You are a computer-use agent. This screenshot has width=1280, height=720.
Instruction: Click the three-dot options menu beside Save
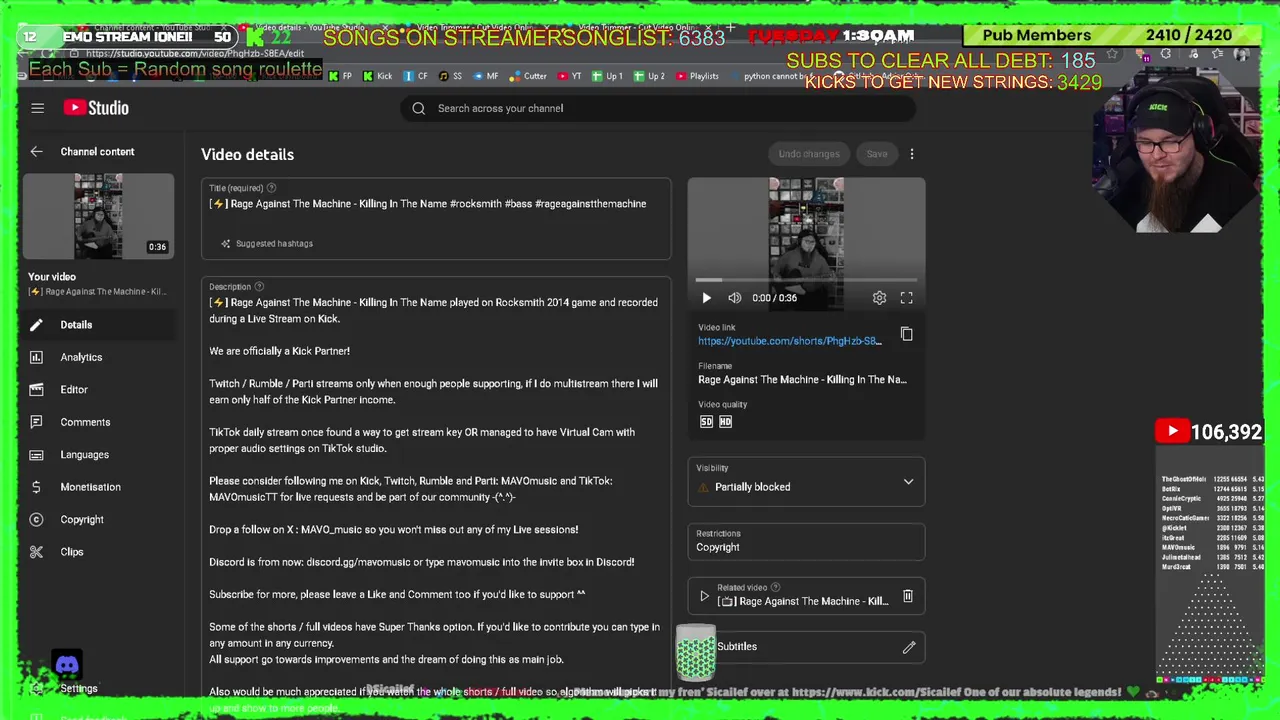coord(911,154)
